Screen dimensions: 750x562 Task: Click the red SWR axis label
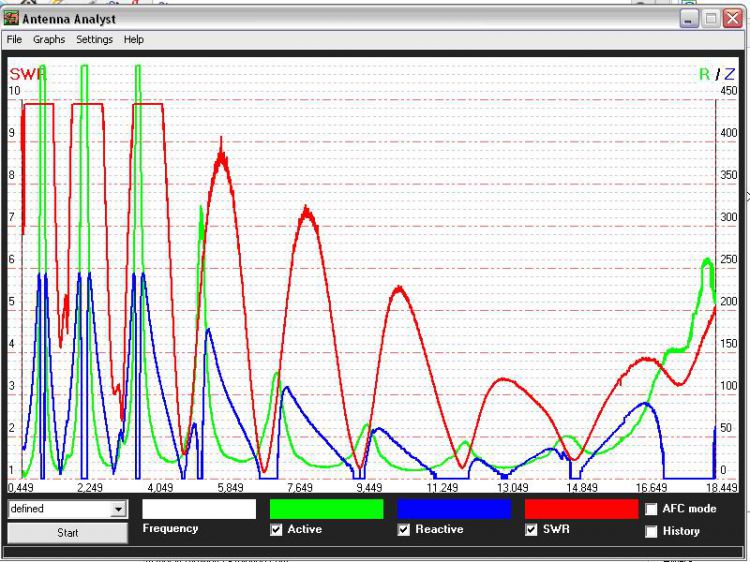click(x=27, y=74)
